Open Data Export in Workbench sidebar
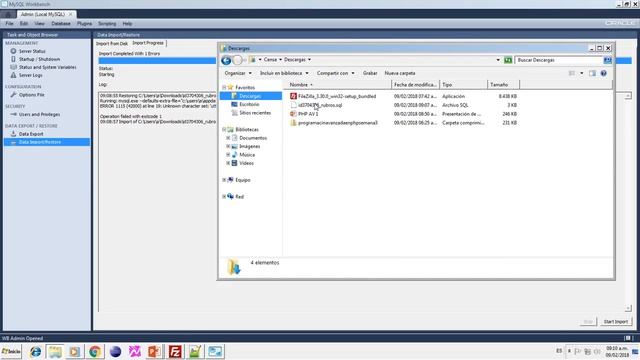This screenshot has height=360, width=640. [x=31, y=134]
